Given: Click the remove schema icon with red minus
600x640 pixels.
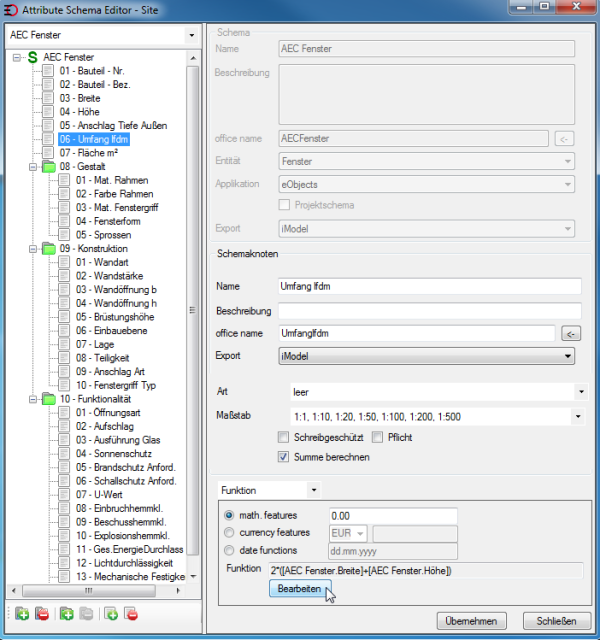Looking at the screenshot, I should 42,613.
